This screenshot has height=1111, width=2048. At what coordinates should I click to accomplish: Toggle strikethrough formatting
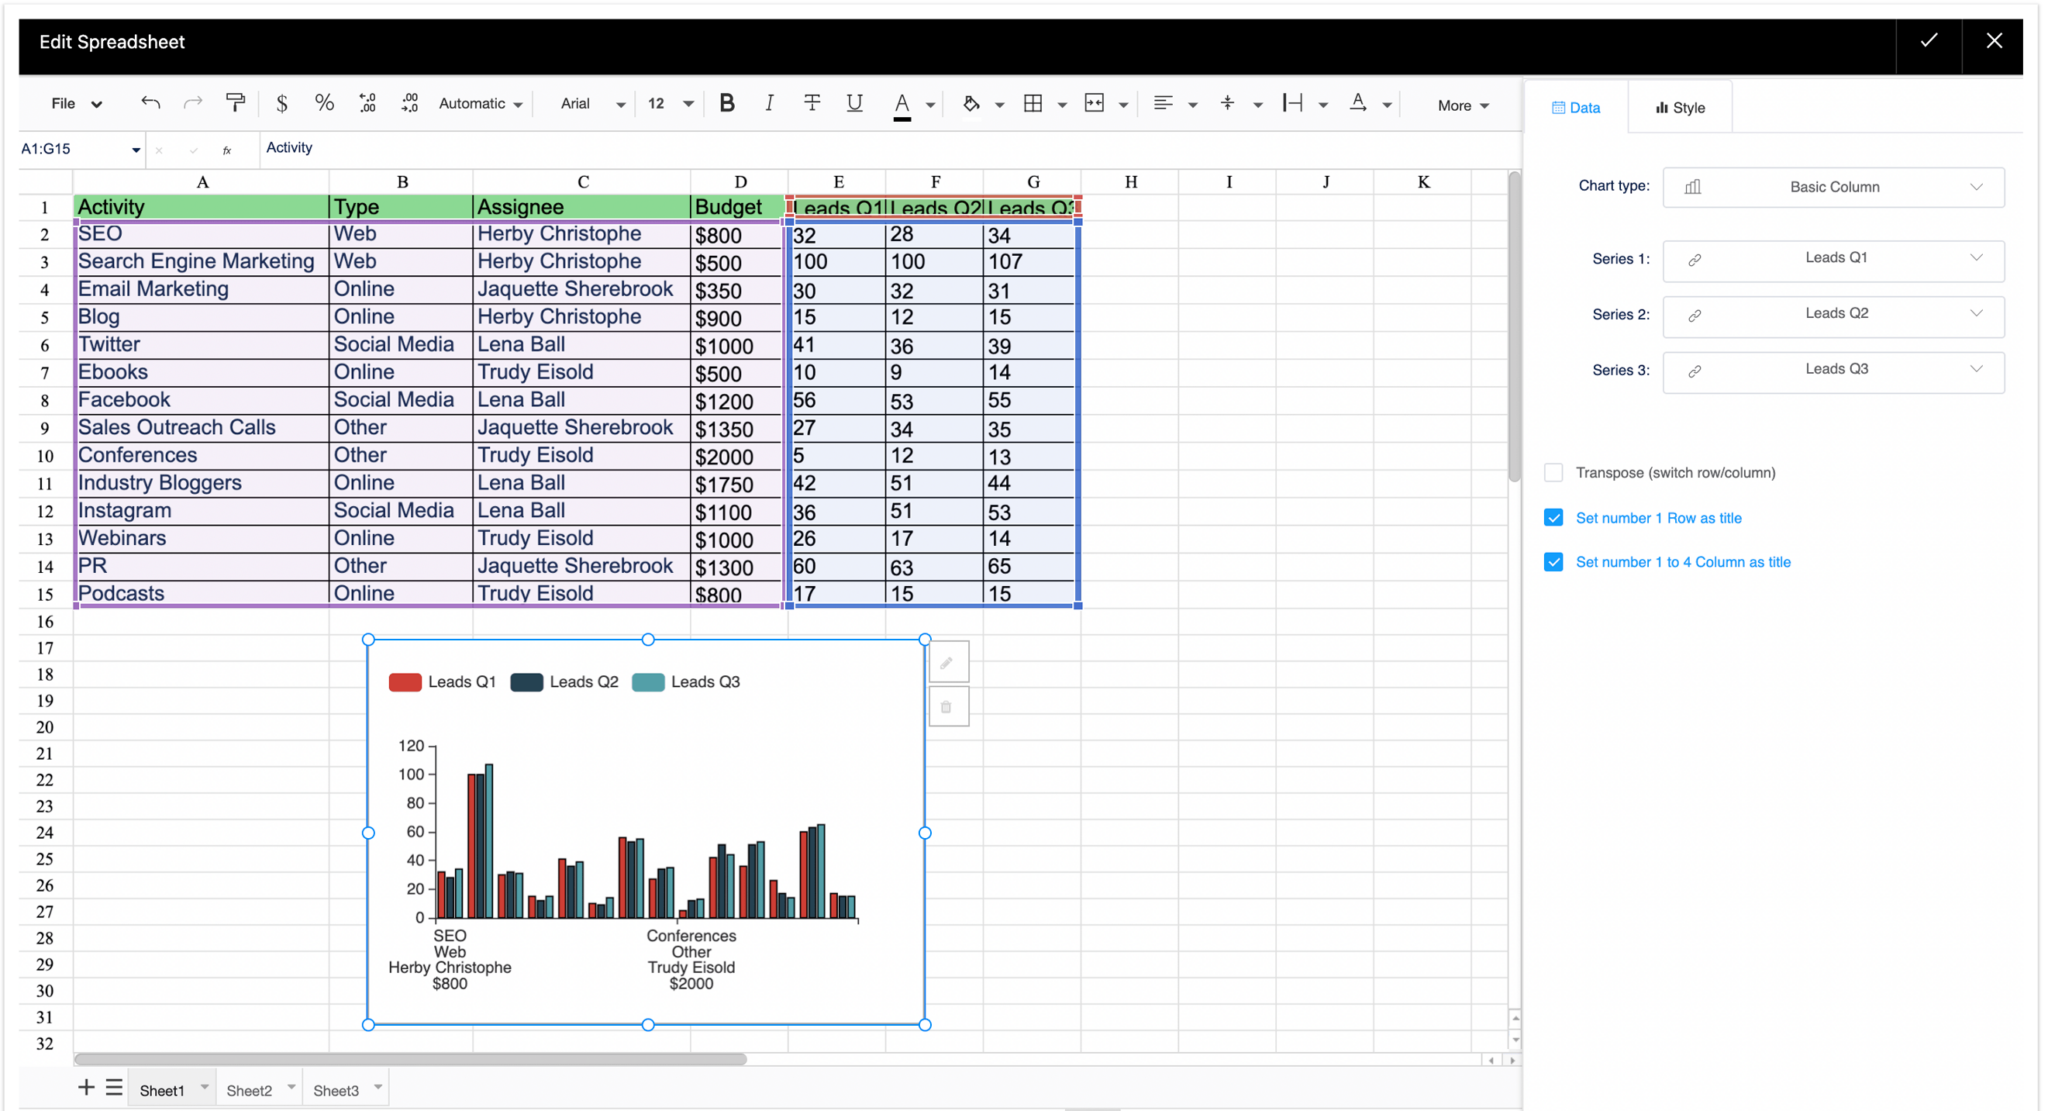[x=811, y=103]
